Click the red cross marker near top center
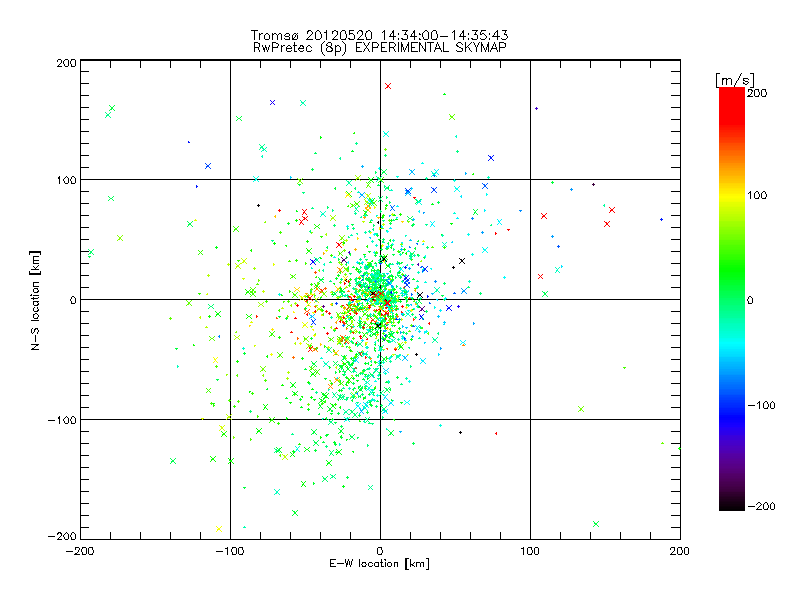 pyautogui.click(x=388, y=86)
